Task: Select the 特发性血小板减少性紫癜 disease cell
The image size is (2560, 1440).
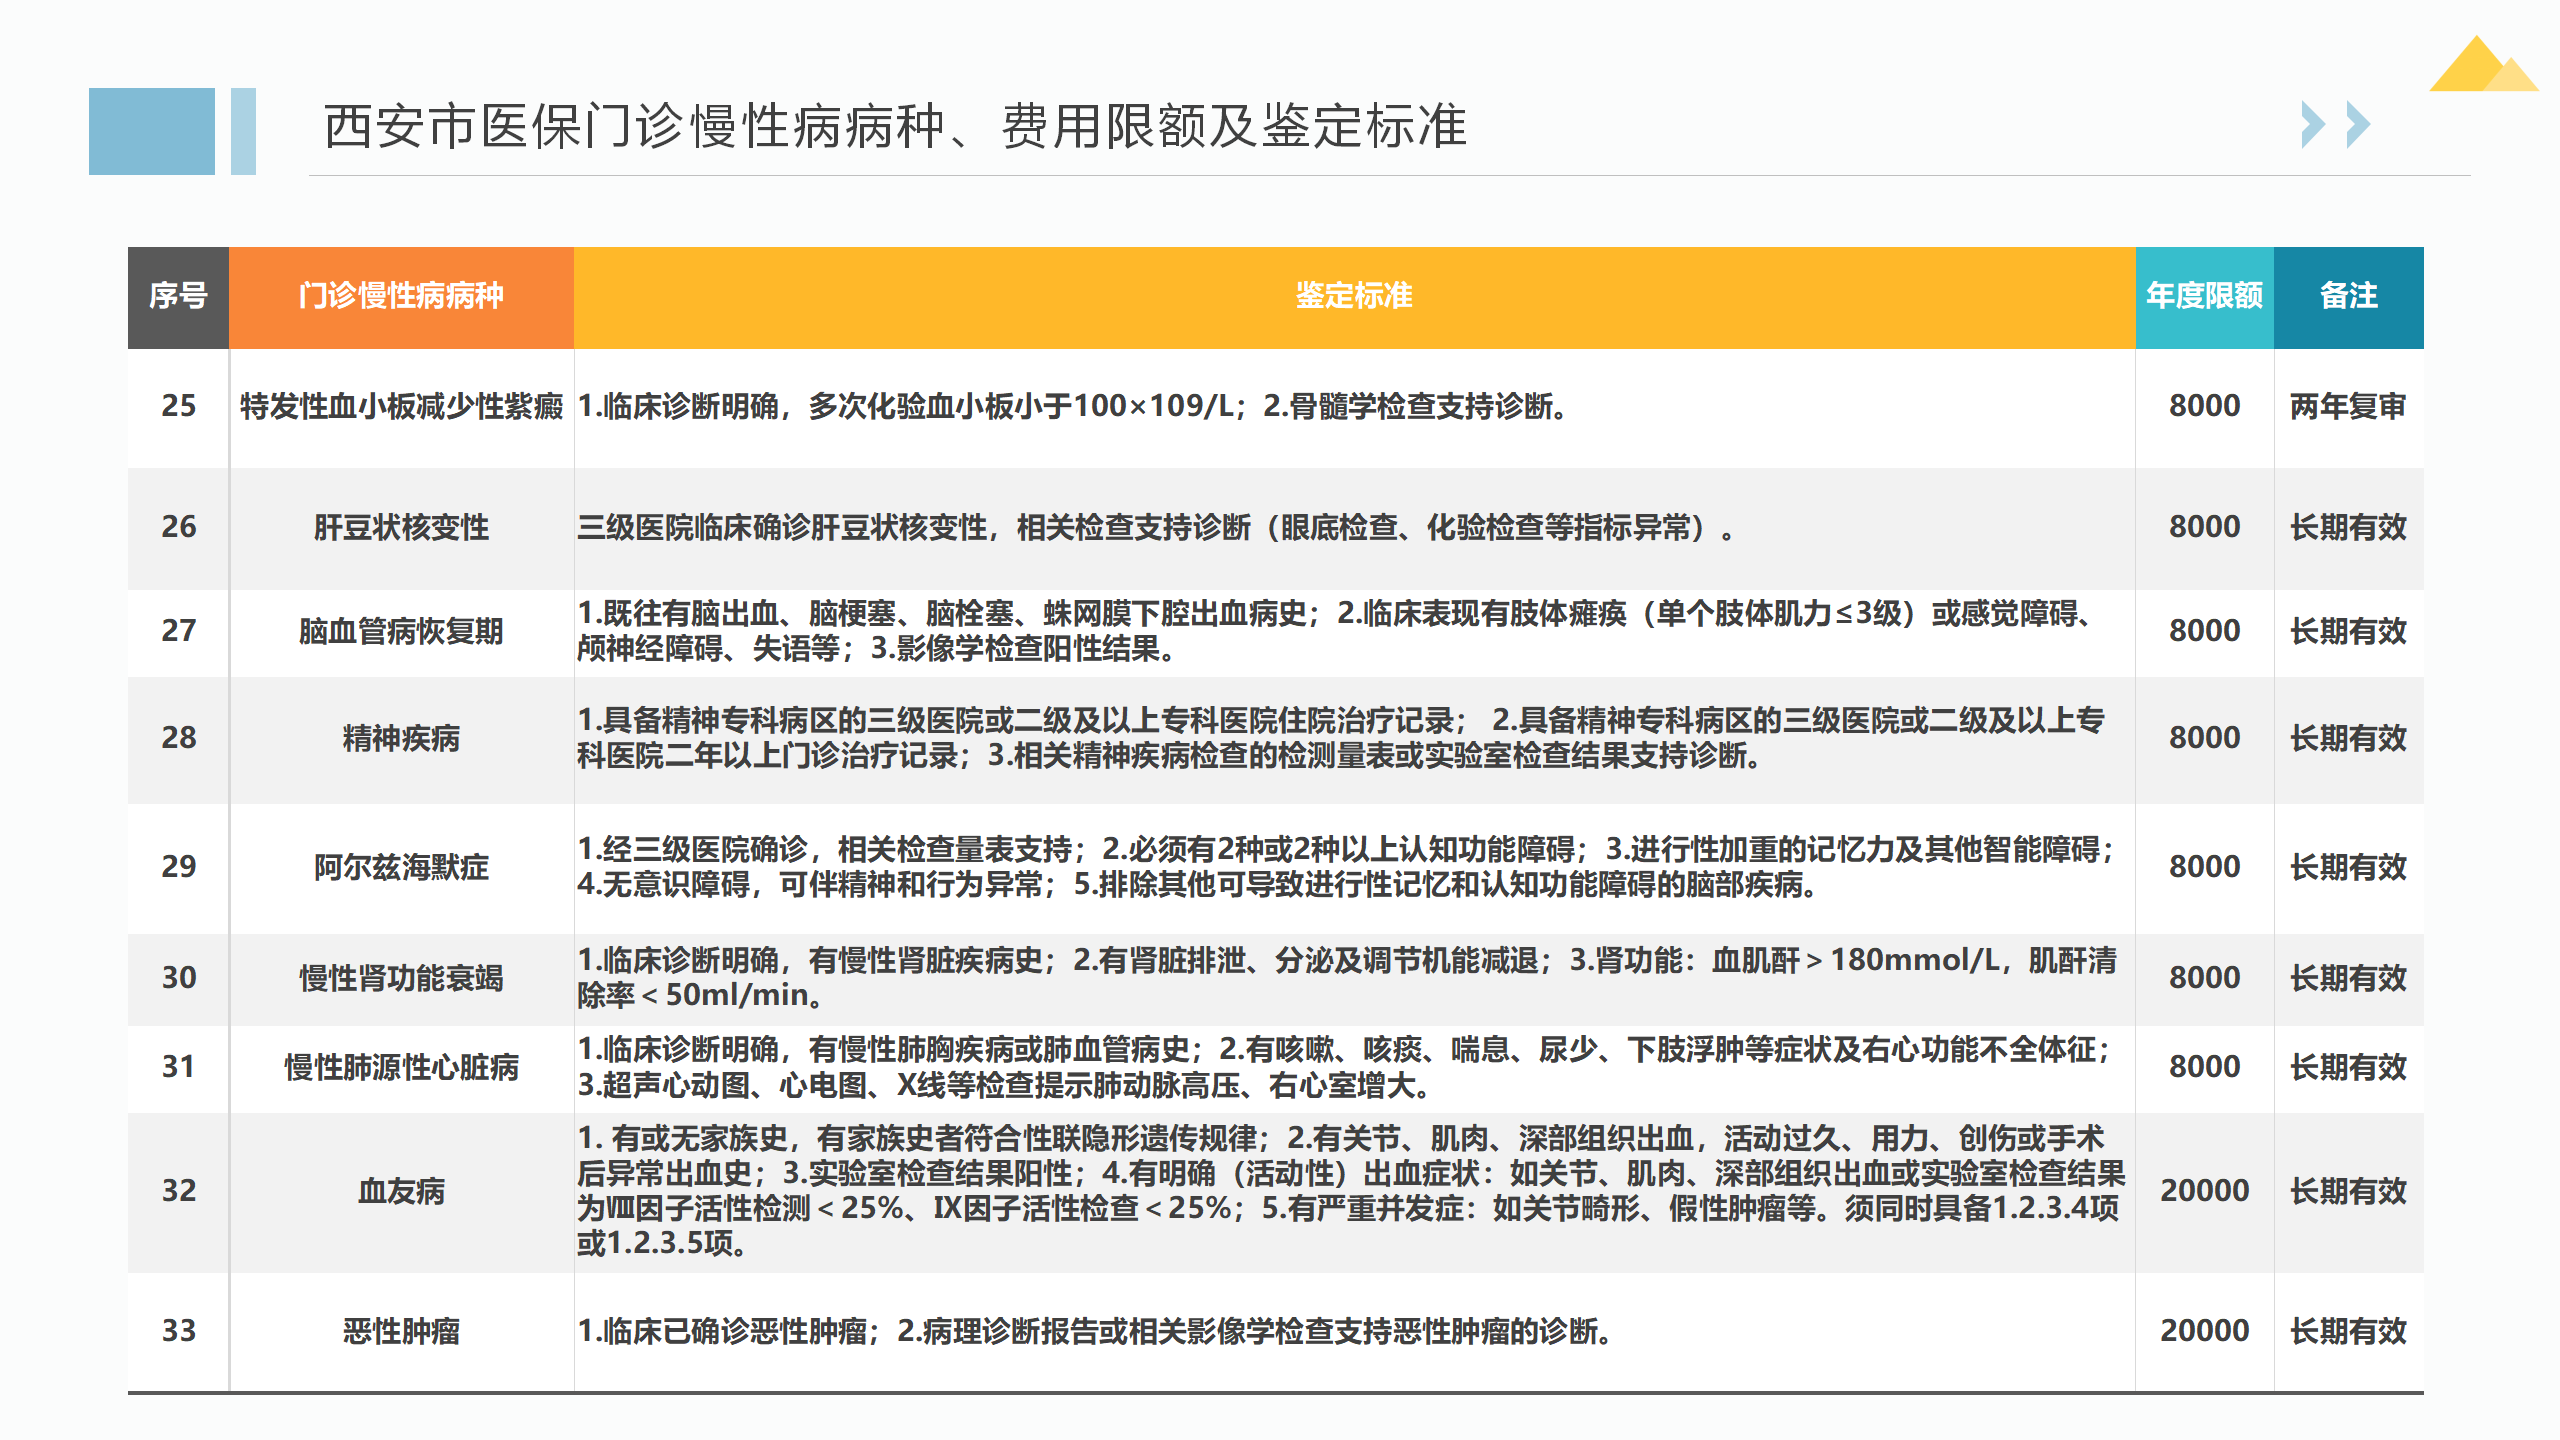Action: pos(401,407)
